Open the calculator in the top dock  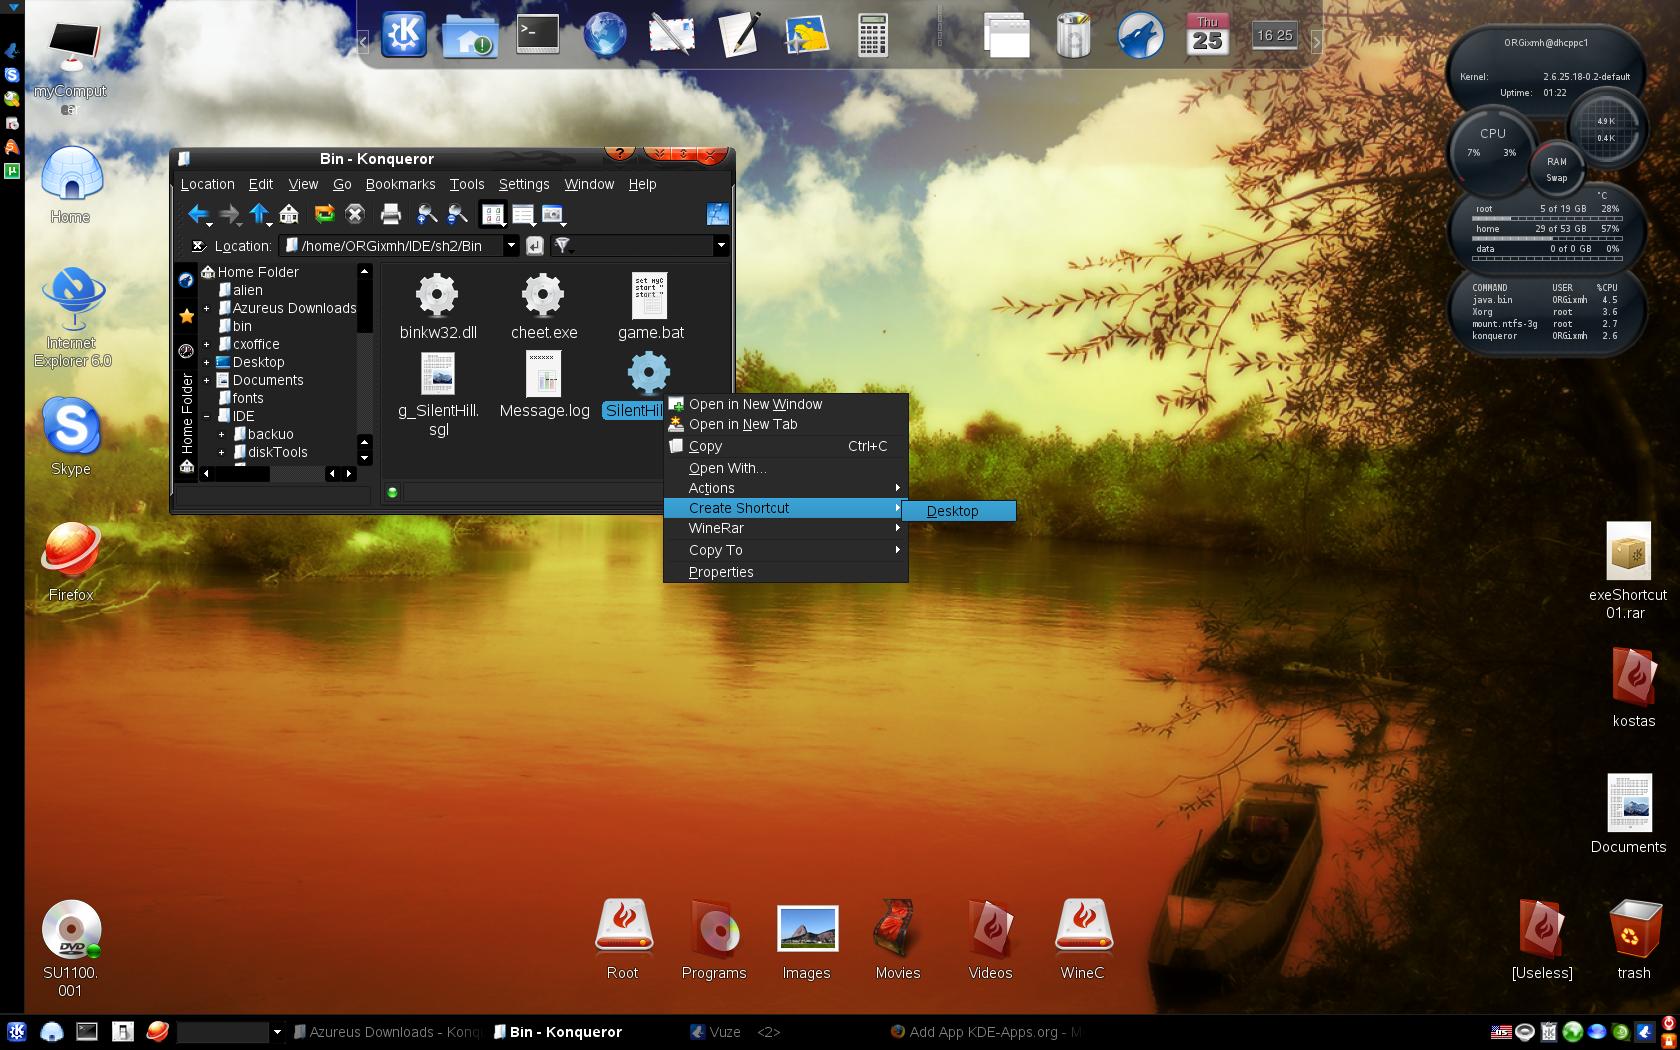click(x=873, y=36)
